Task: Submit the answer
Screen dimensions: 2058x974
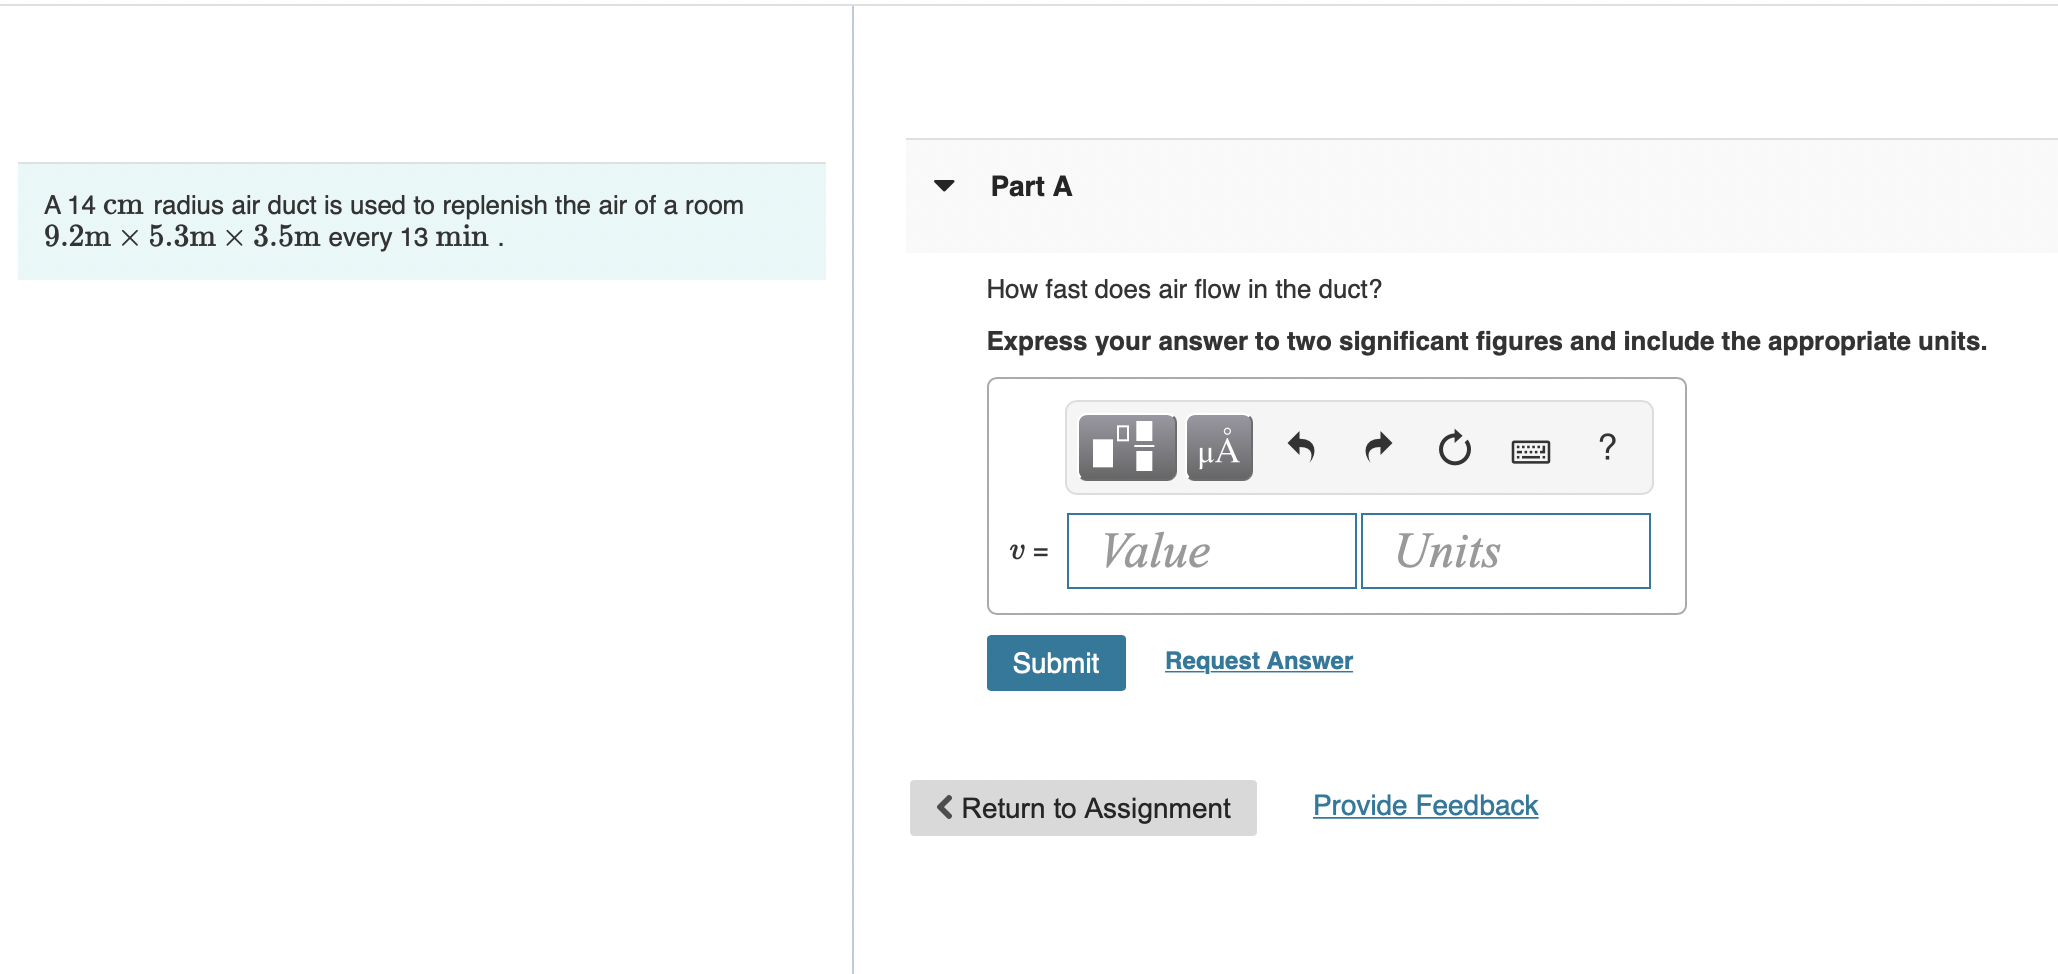Action: [x=1056, y=663]
